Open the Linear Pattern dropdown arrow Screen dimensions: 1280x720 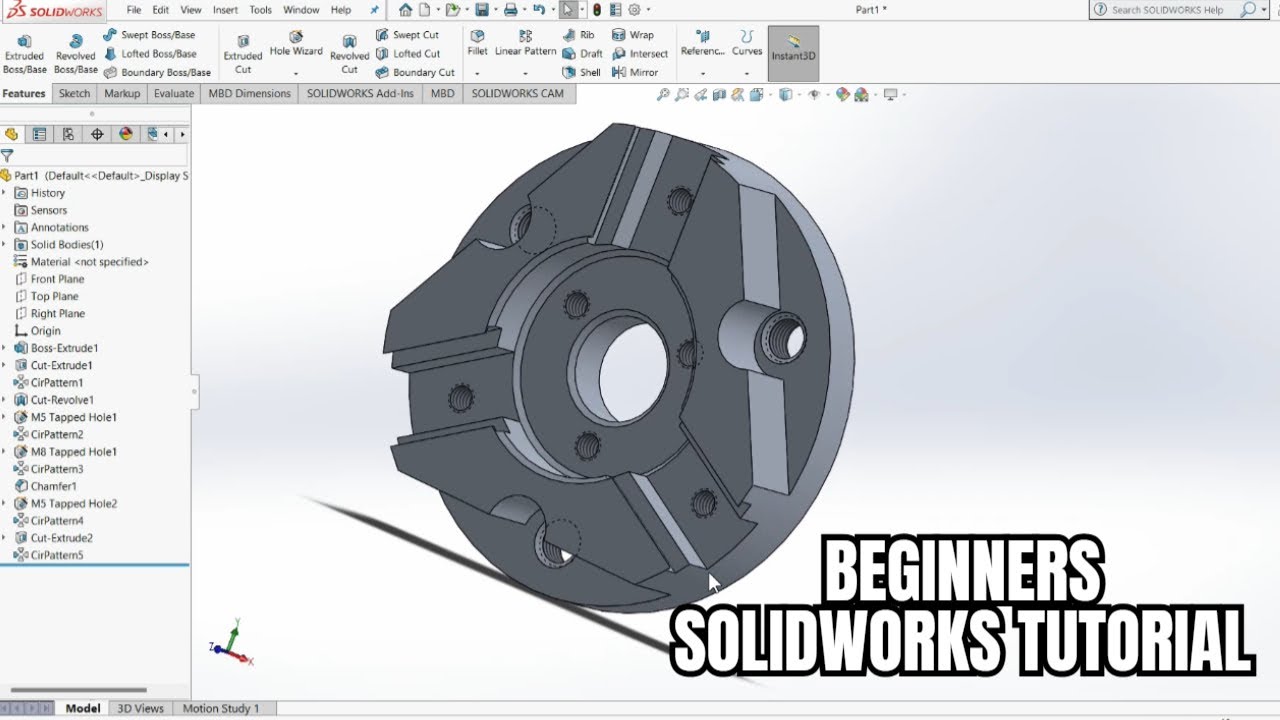(525, 73)
